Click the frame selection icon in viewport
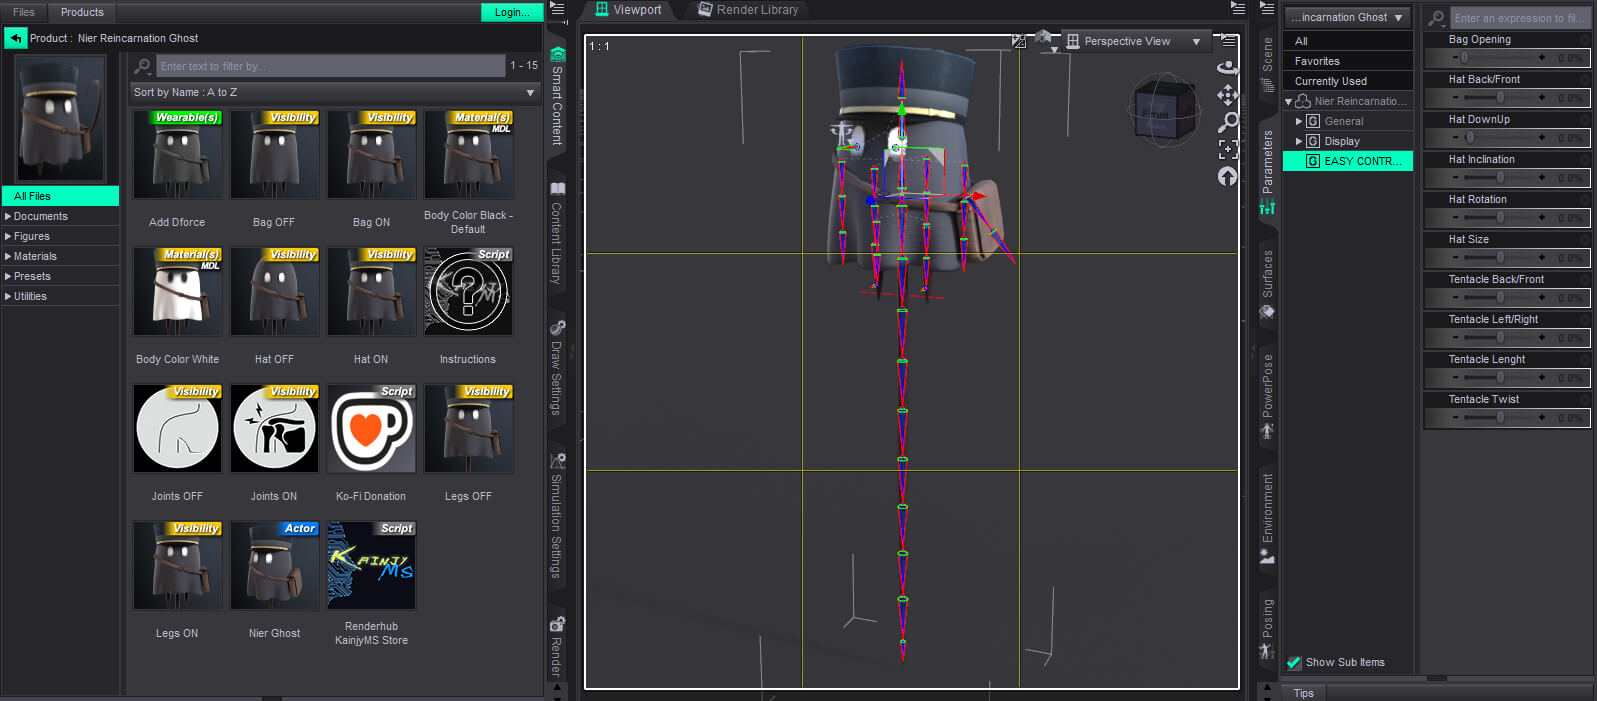The image size is (1597, 701). point(1228,149)
